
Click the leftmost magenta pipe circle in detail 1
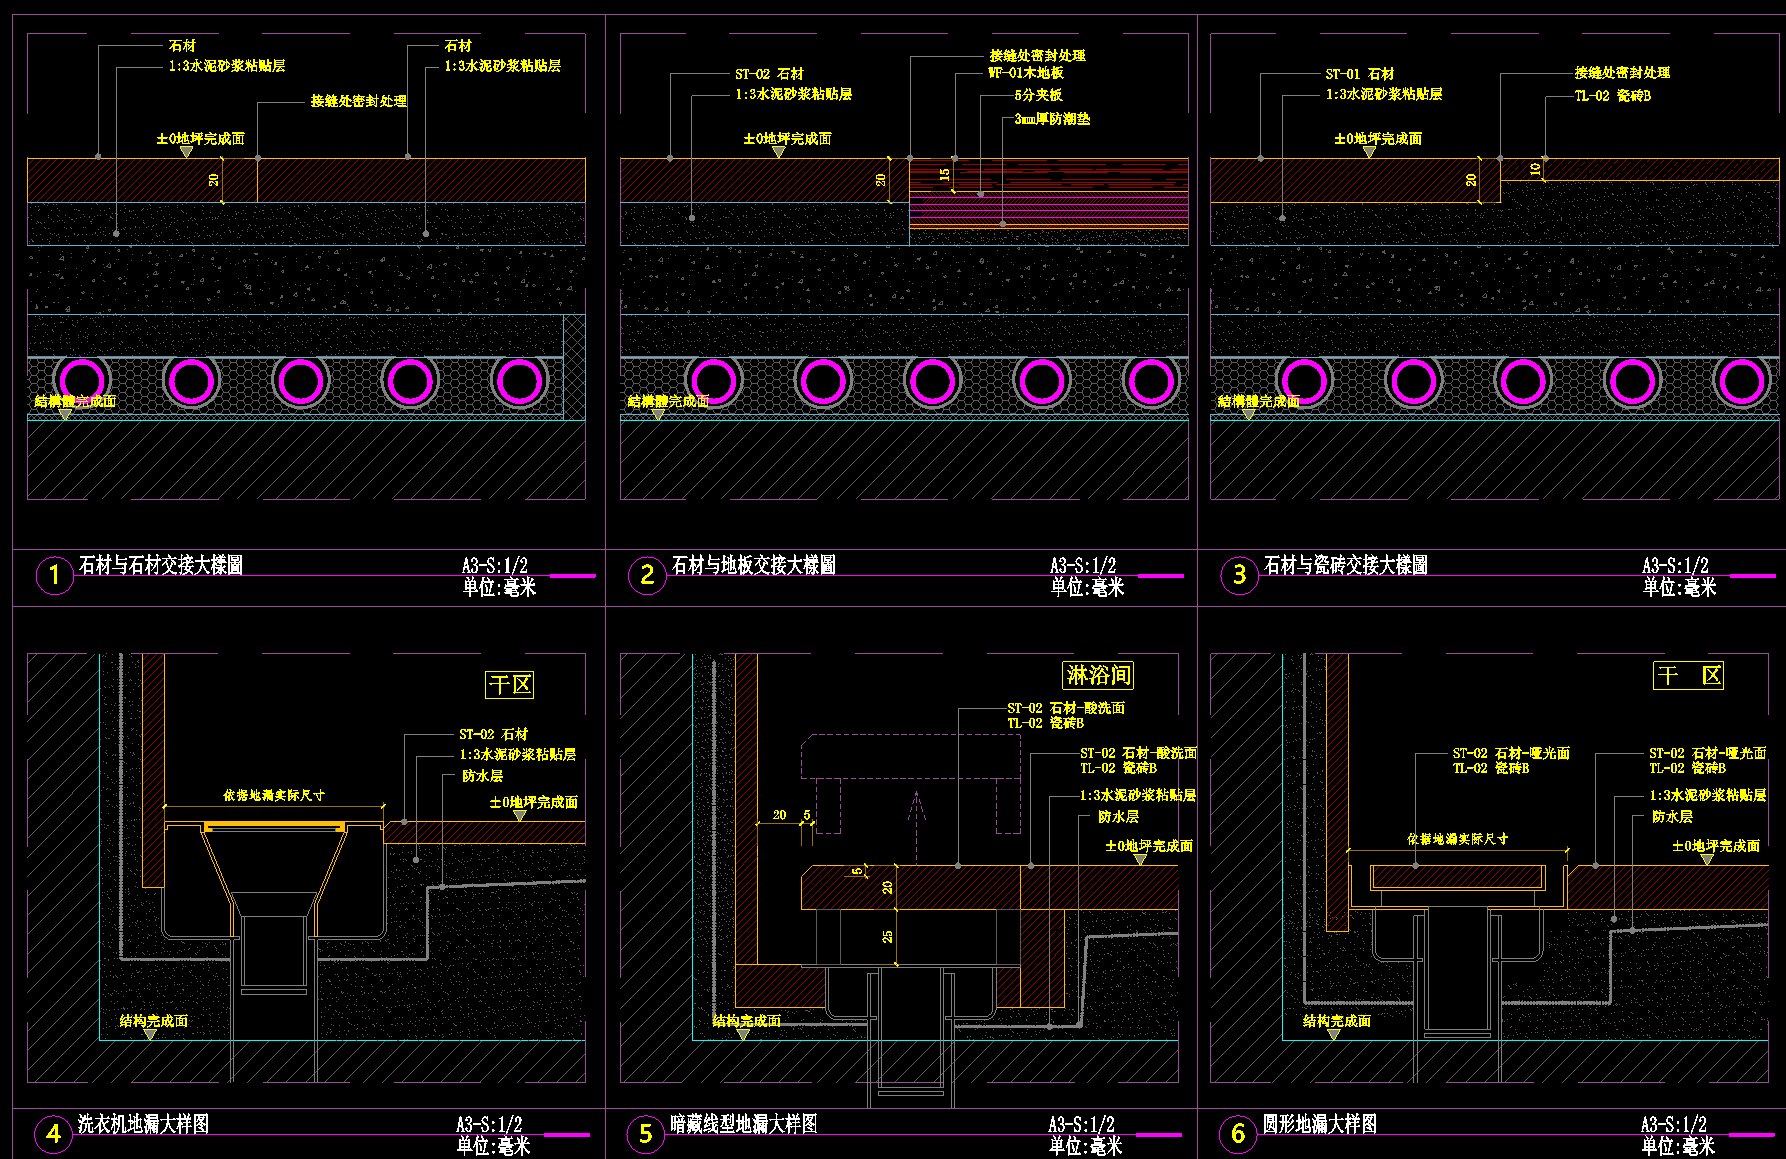(82, 381)
